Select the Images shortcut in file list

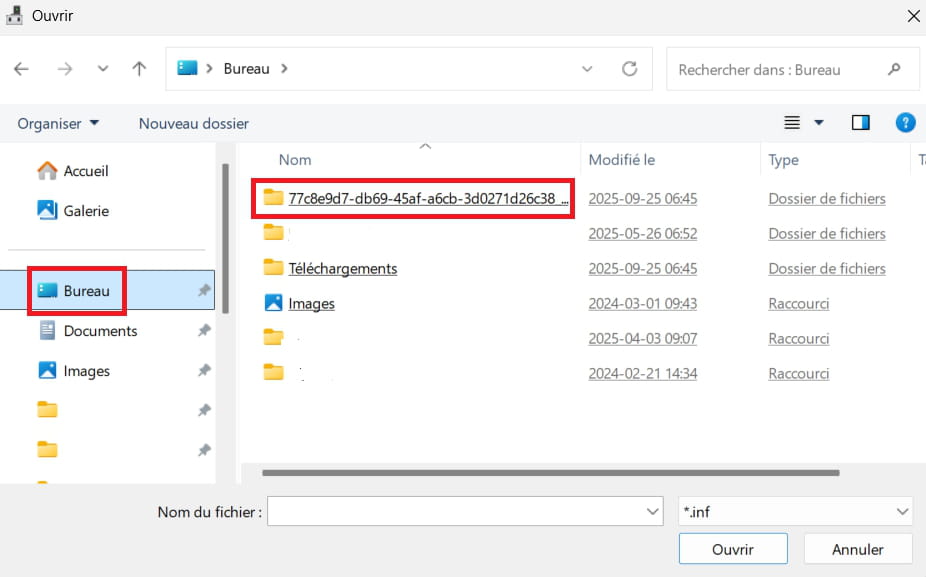(x=311, y=304)
